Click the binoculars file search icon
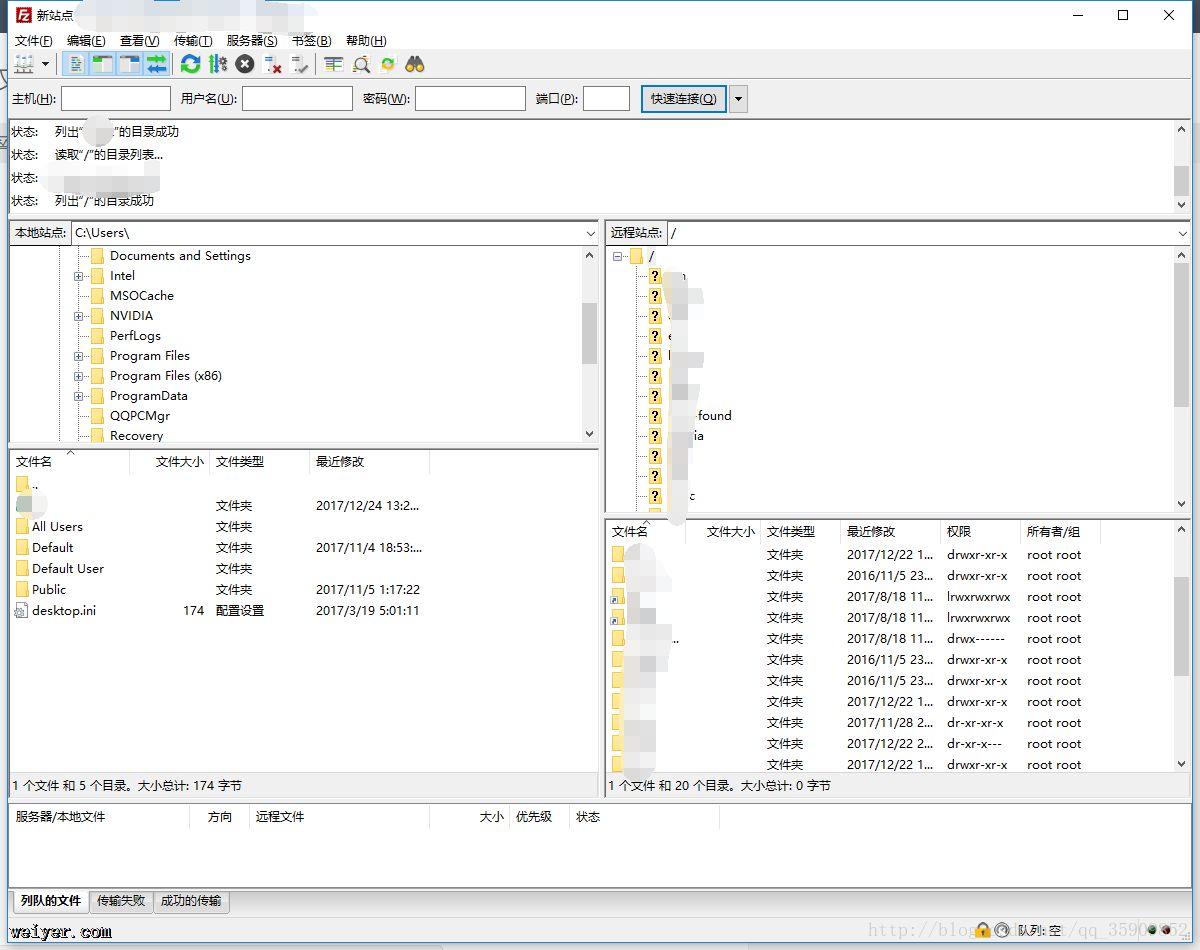Viewport: 1200px width, 950px height. (415, 64)
